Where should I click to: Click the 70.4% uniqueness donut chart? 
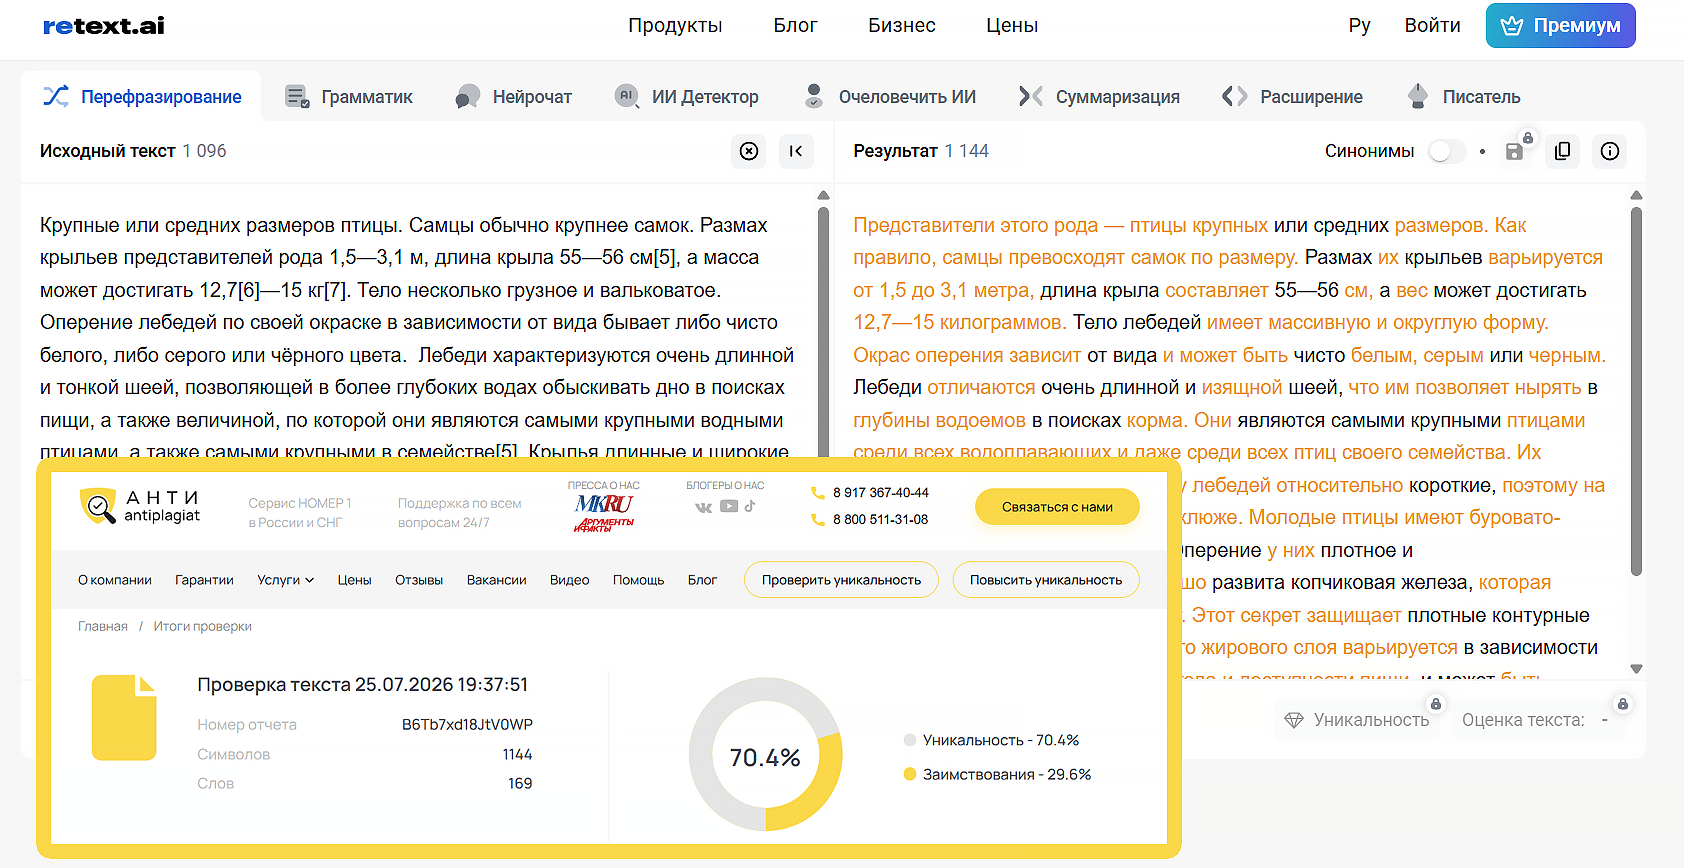pyautogui.click(x=765, y=755)
